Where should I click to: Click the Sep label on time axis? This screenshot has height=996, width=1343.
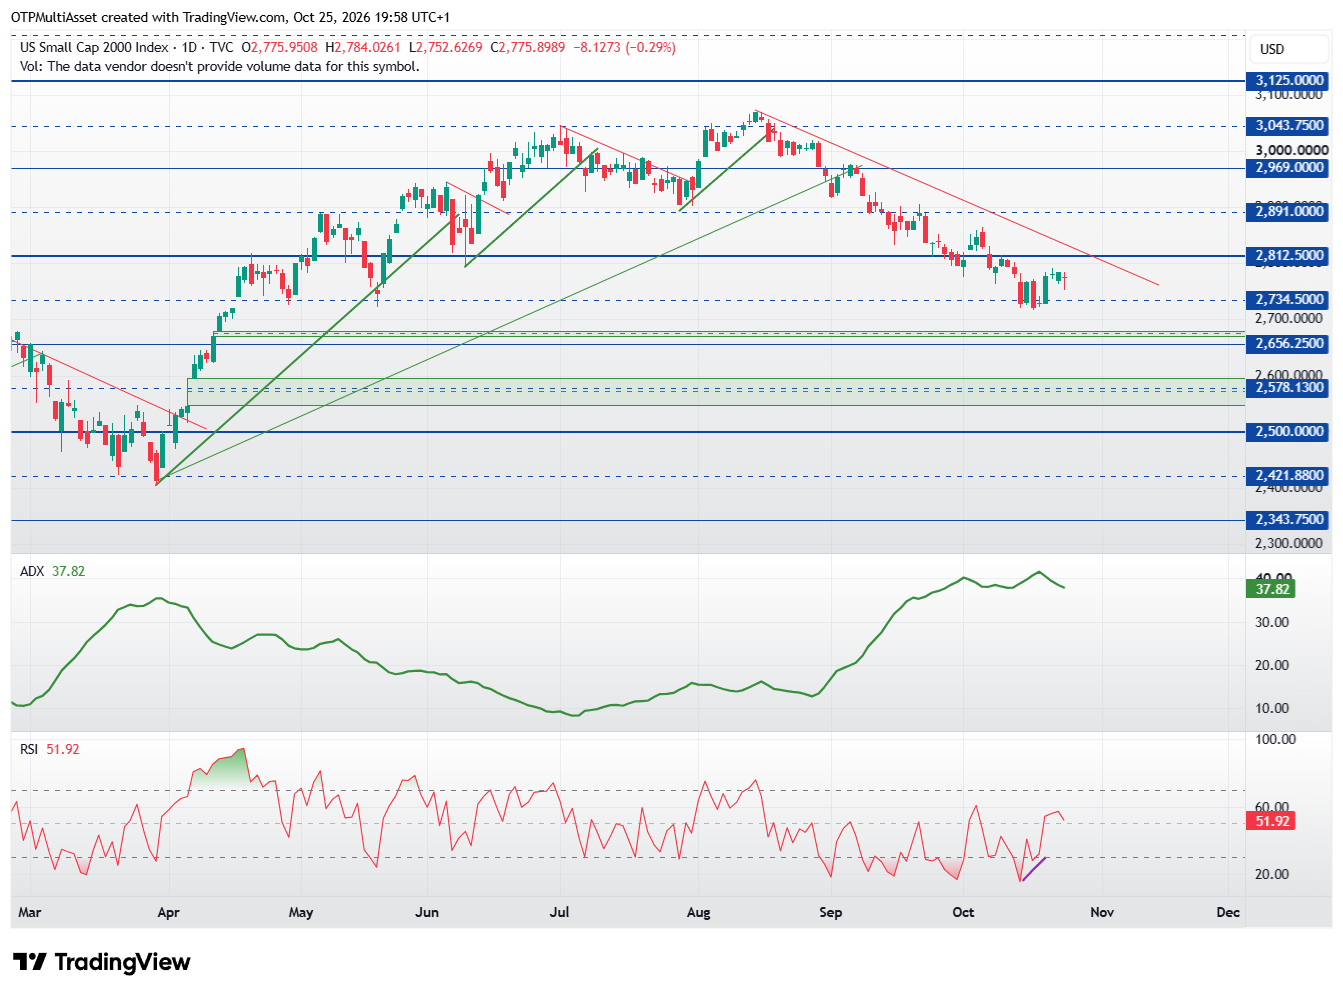[x=831, y=912]
